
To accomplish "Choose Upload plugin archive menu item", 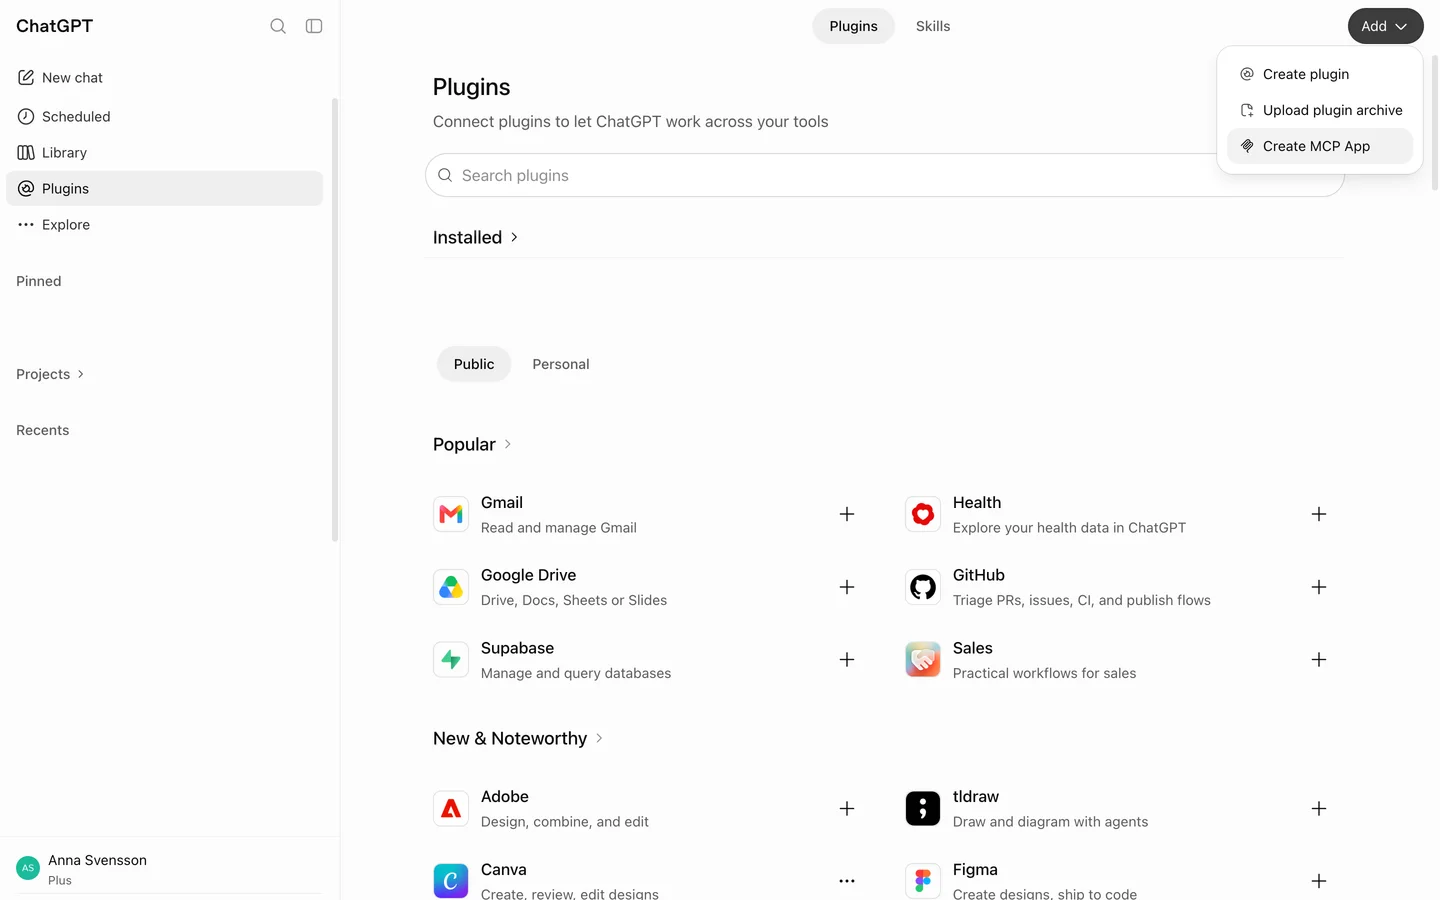I will click(1320, 110).
